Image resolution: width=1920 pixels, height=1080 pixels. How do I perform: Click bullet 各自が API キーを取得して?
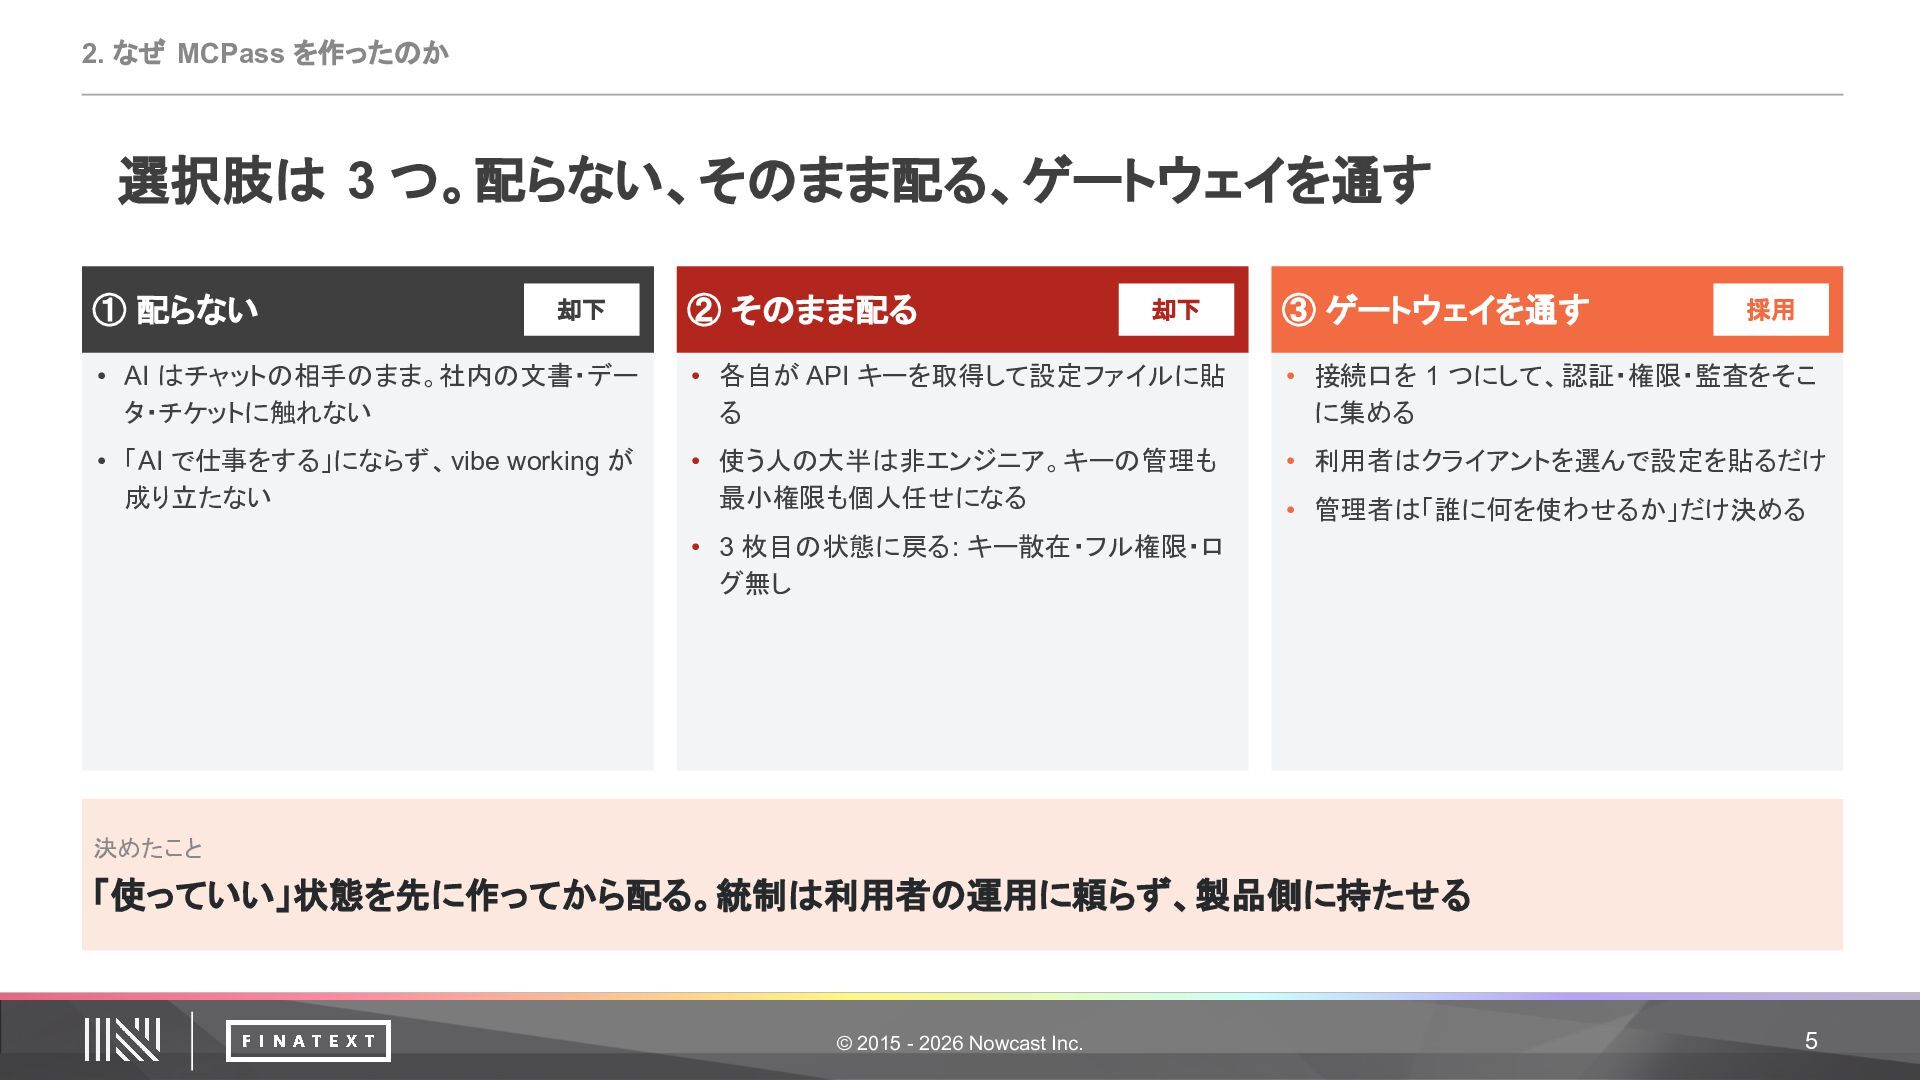(971, 394)
